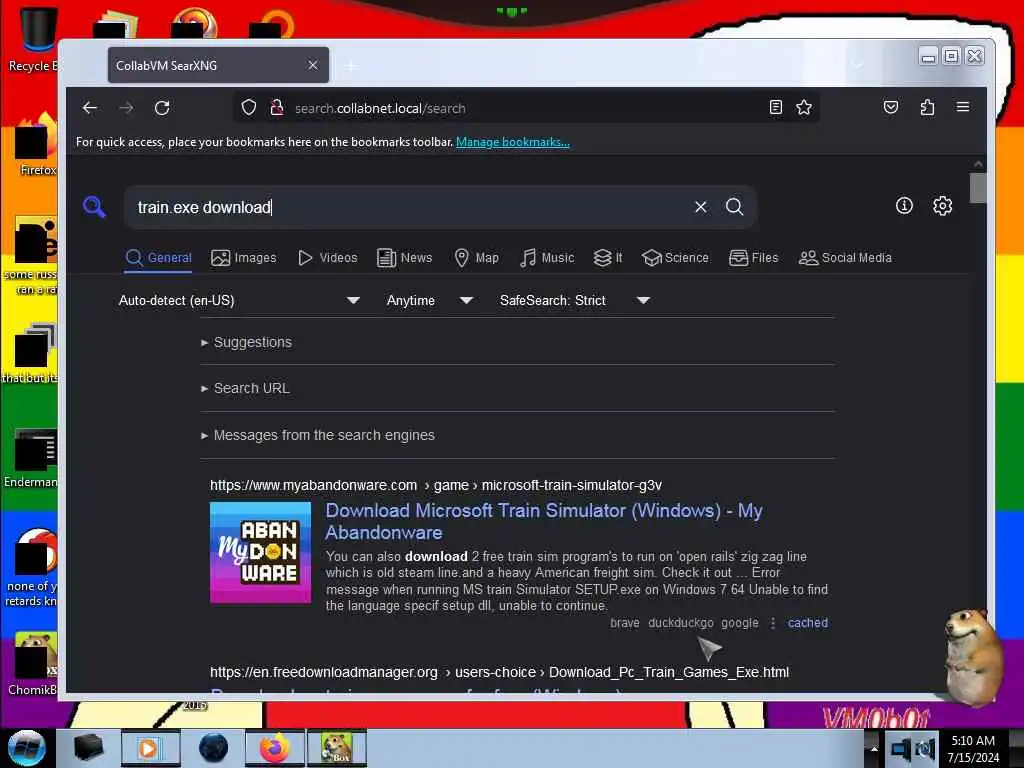1024x768 pixels.
Task: Submit search with magnifier button
Action: click(735, 207)
